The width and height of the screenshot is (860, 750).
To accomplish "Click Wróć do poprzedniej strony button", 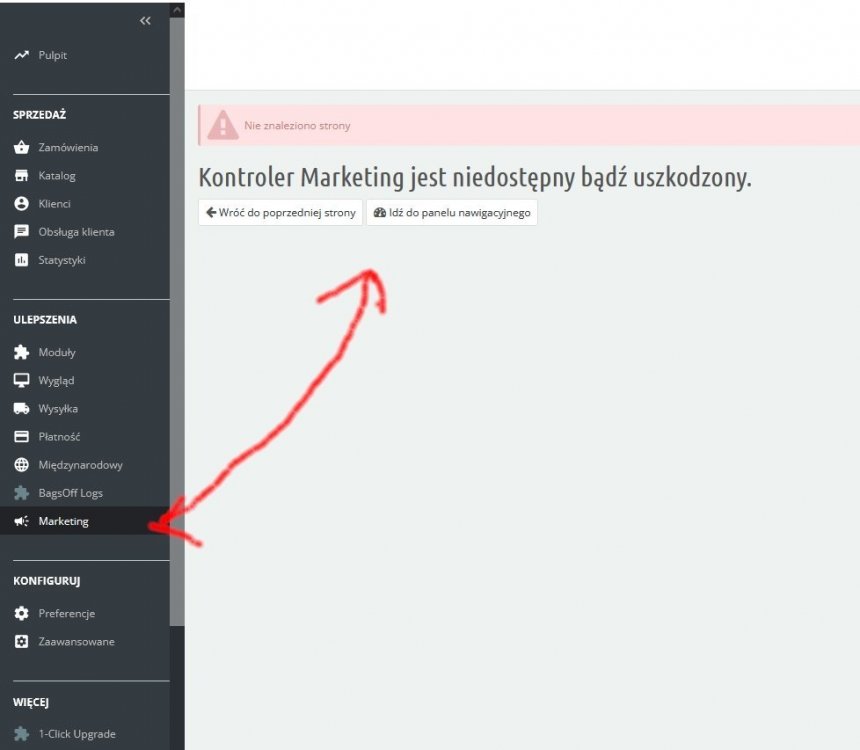I will [x=280, y=212].
